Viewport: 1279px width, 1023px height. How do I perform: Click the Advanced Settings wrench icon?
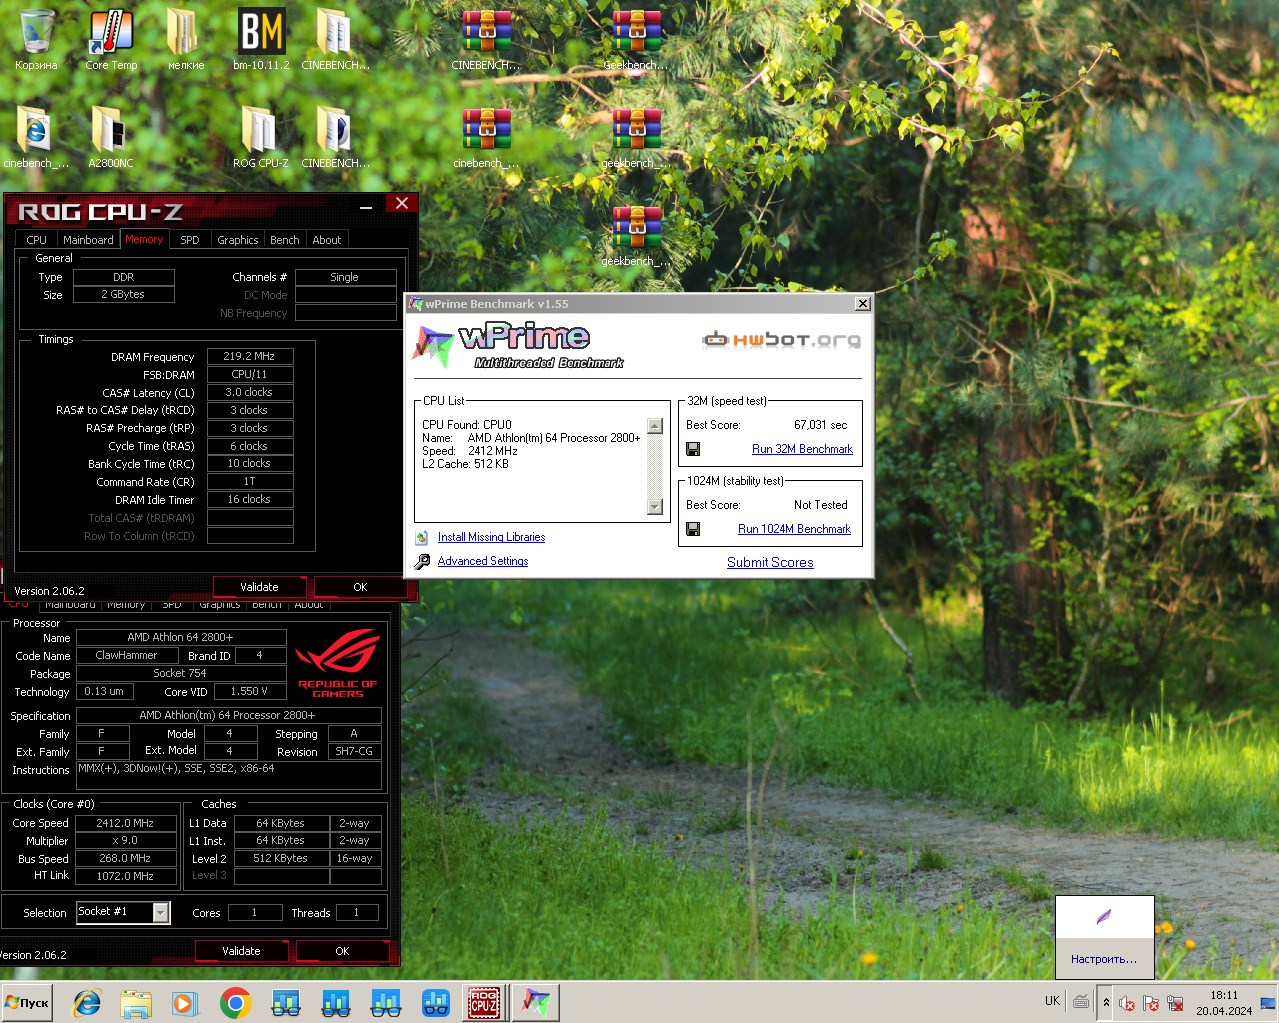click(x=422, y=561)
